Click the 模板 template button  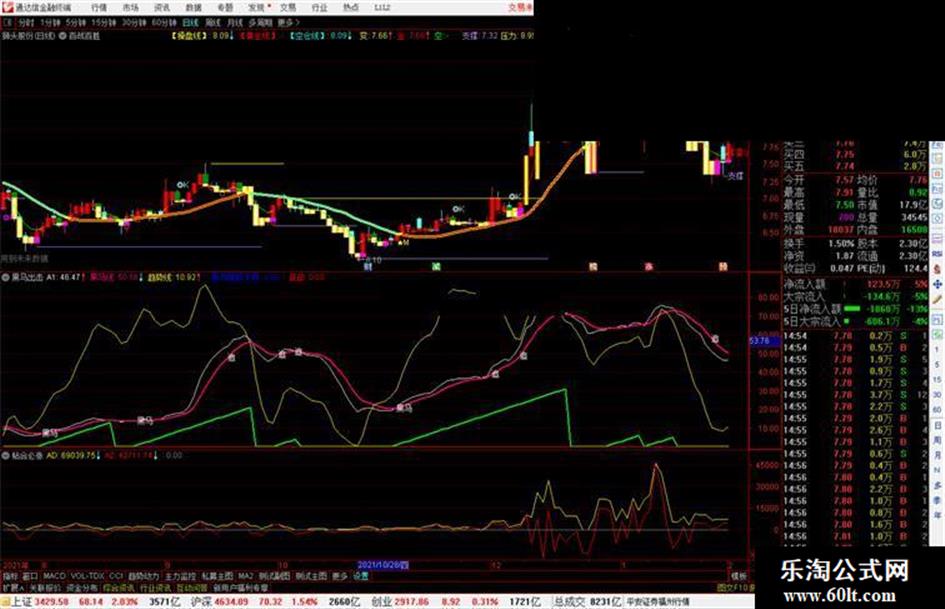[738, 576]
